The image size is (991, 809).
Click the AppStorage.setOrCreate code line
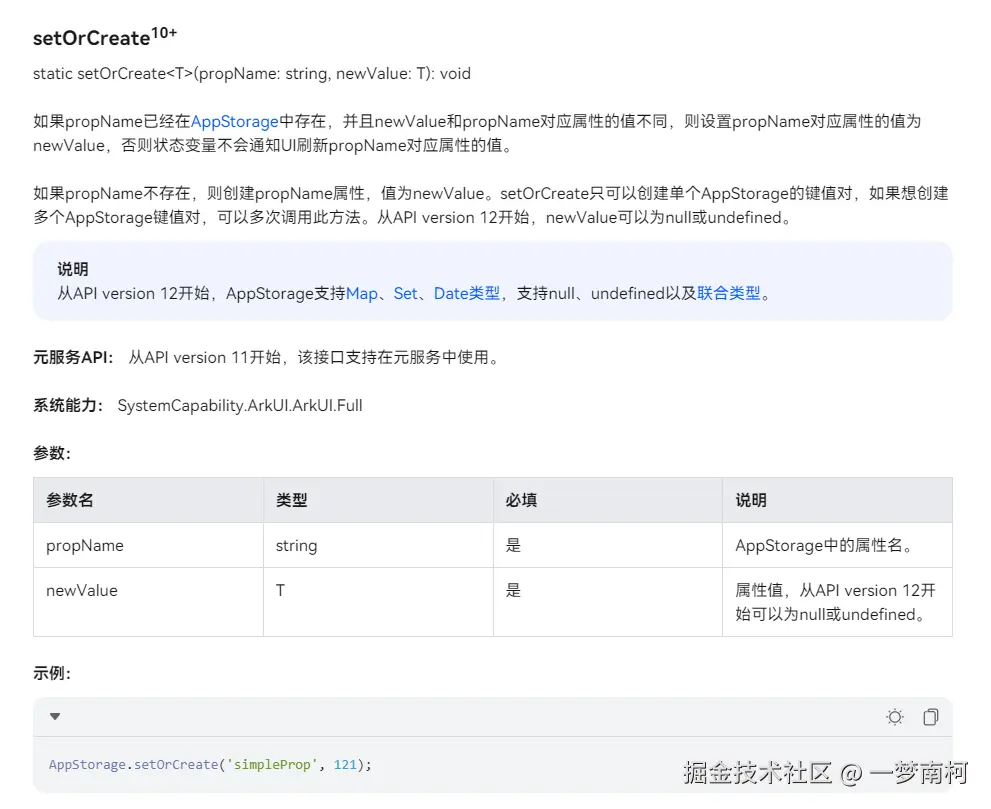pyautogui.click(x=210, y=764)
